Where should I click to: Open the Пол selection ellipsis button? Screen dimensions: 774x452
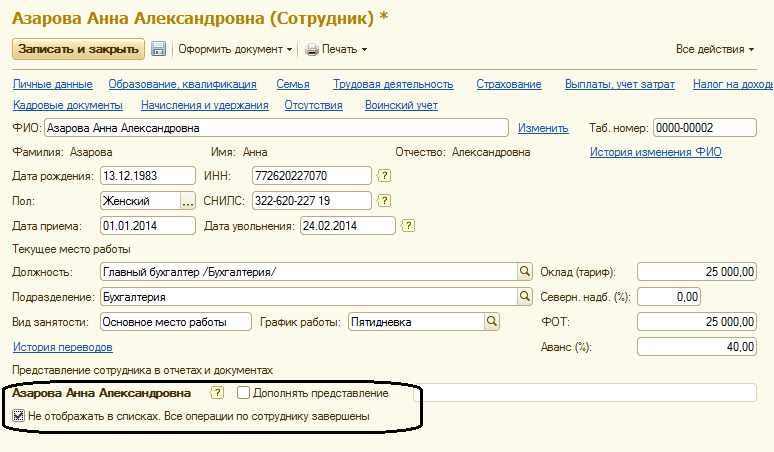(x=187, y=201)
